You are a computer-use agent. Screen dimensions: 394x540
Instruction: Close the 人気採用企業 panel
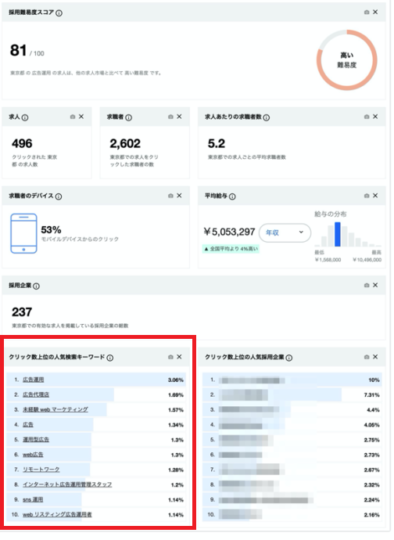click(x=375, y=357)
